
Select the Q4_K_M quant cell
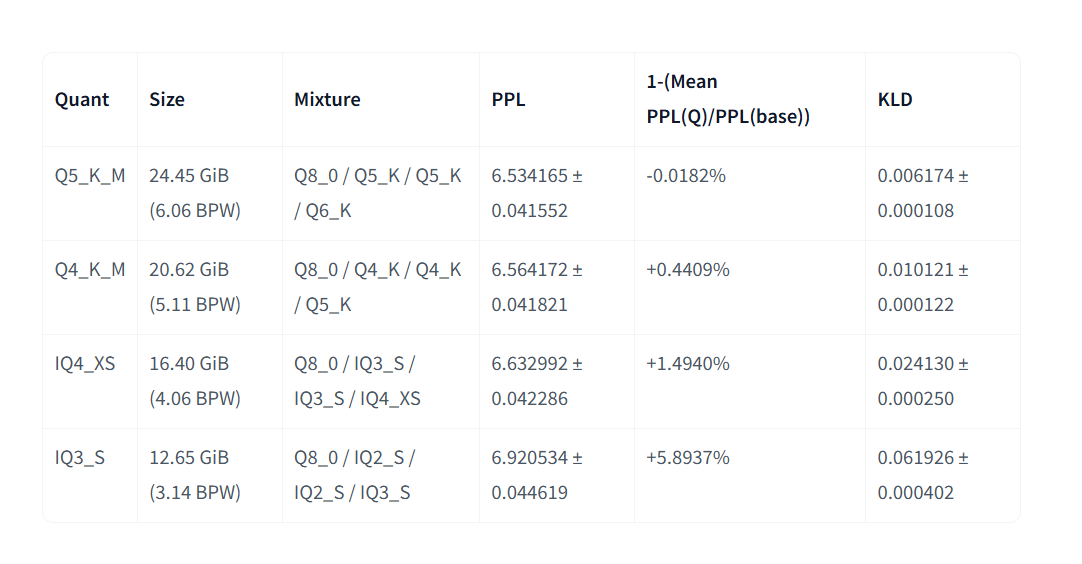(x=90, y=270)
